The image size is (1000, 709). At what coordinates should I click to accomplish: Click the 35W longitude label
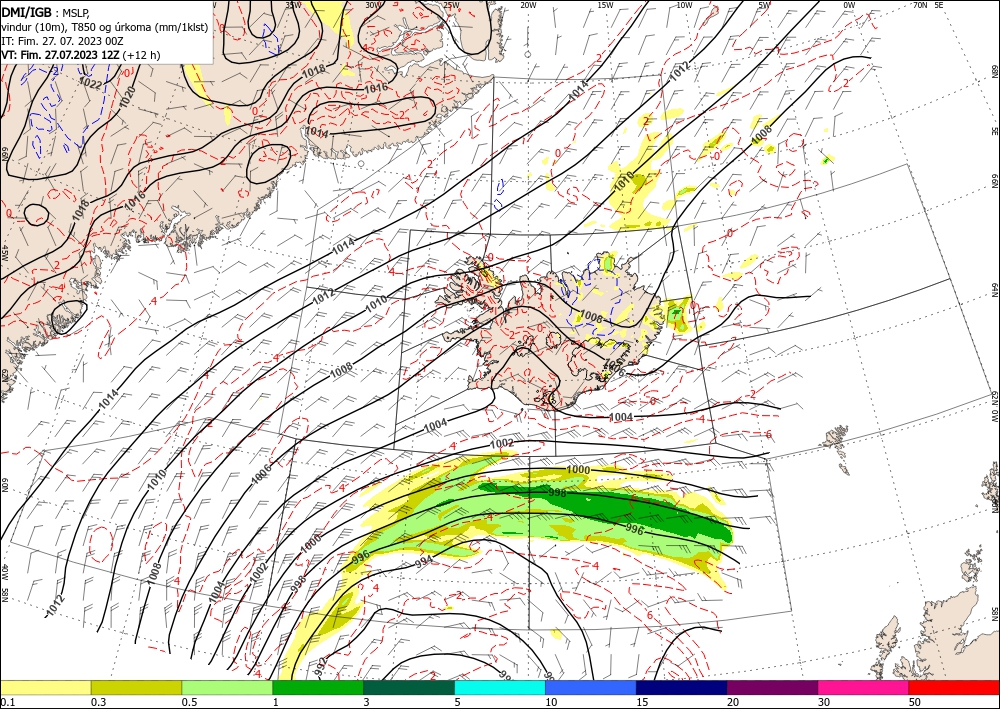click(x=293, y=4)
